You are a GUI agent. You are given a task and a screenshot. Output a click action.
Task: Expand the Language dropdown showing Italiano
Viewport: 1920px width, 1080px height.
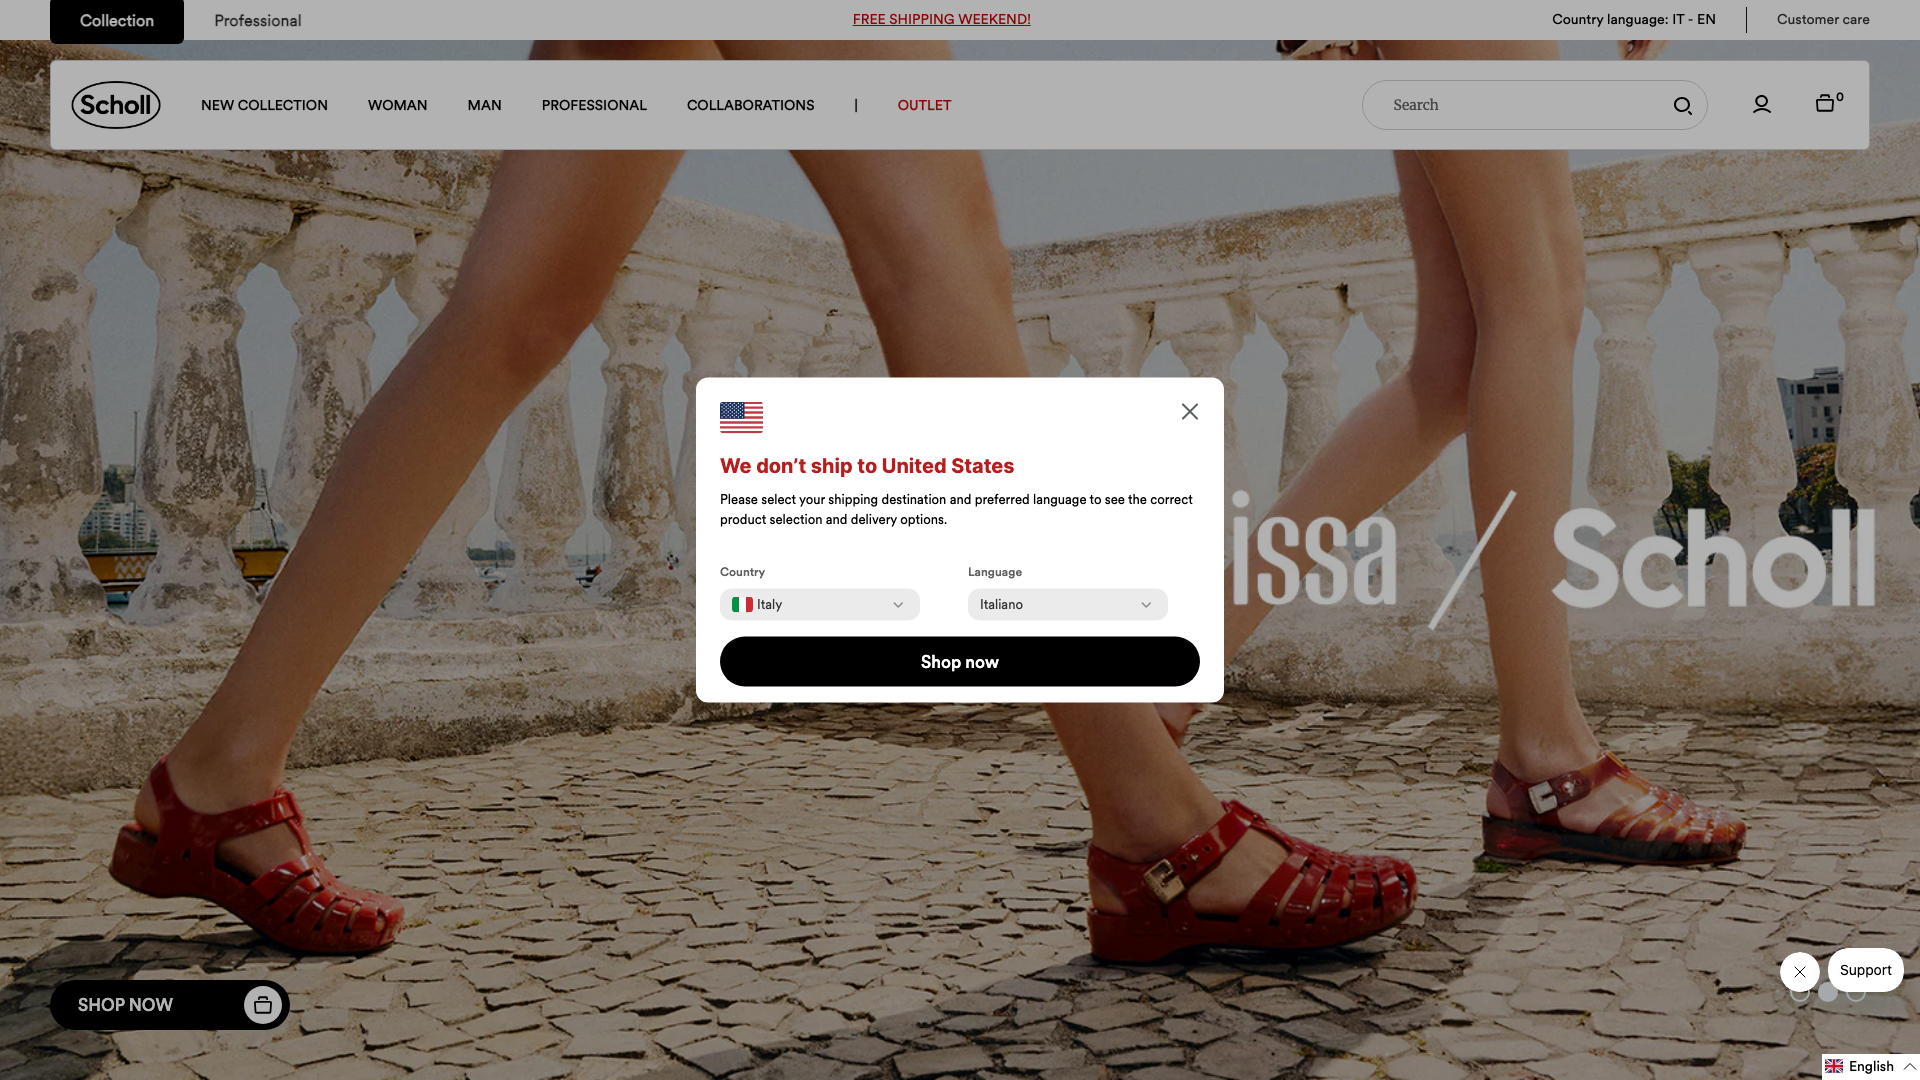[1068, 605]
